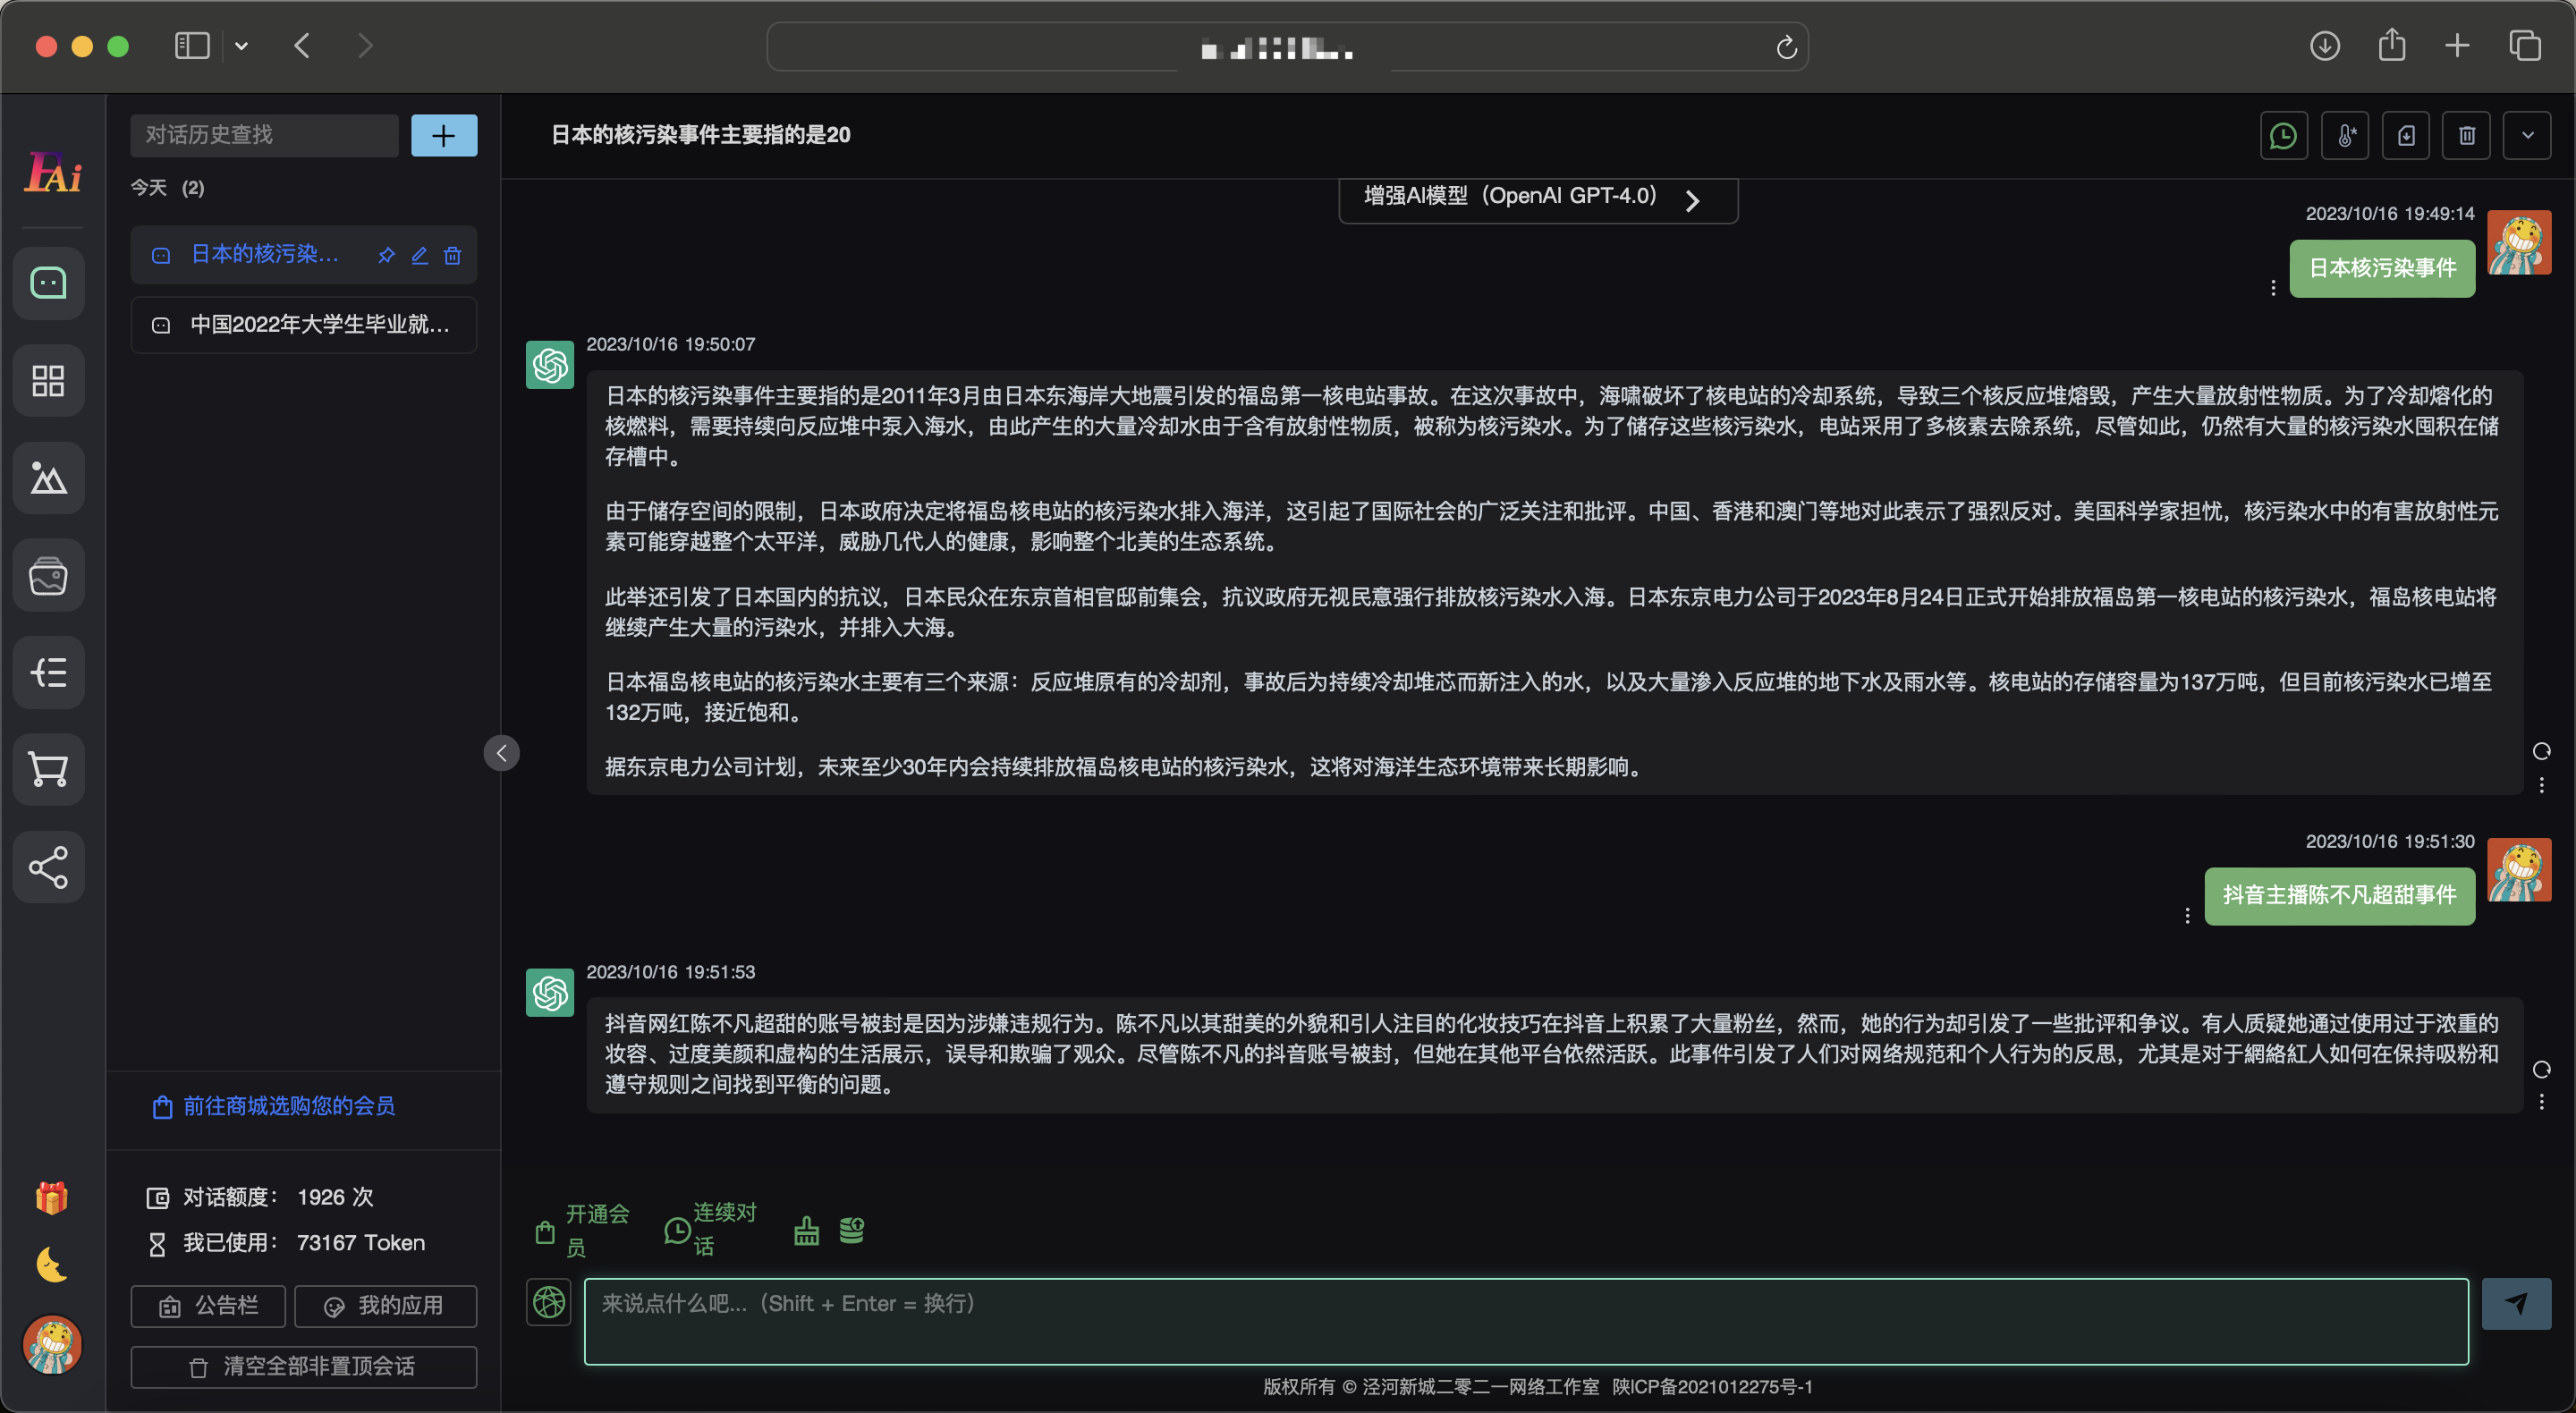Open options for 抖音主播陈不凡超甜事件 message

tap(2187, 915)
